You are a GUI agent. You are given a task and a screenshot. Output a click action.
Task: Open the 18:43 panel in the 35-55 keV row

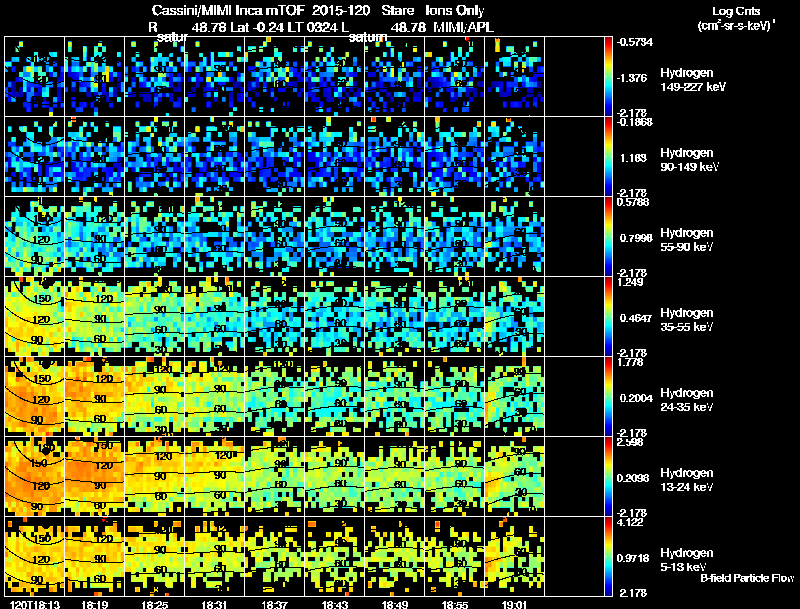click(x=335, y=316)
